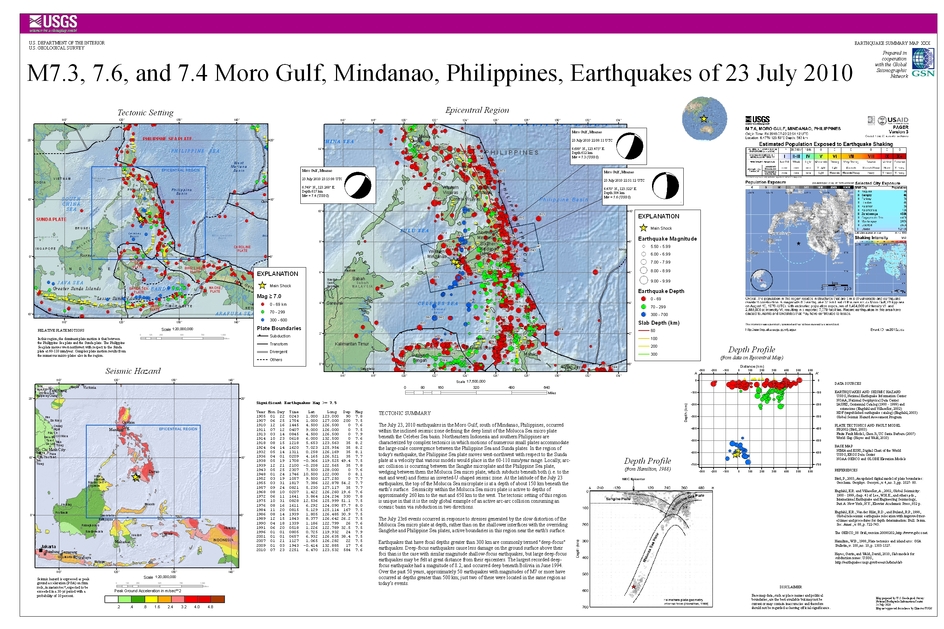Click the Main Shock star in Epicentral legend
This screenshot has height=629, width=944.
642,230
